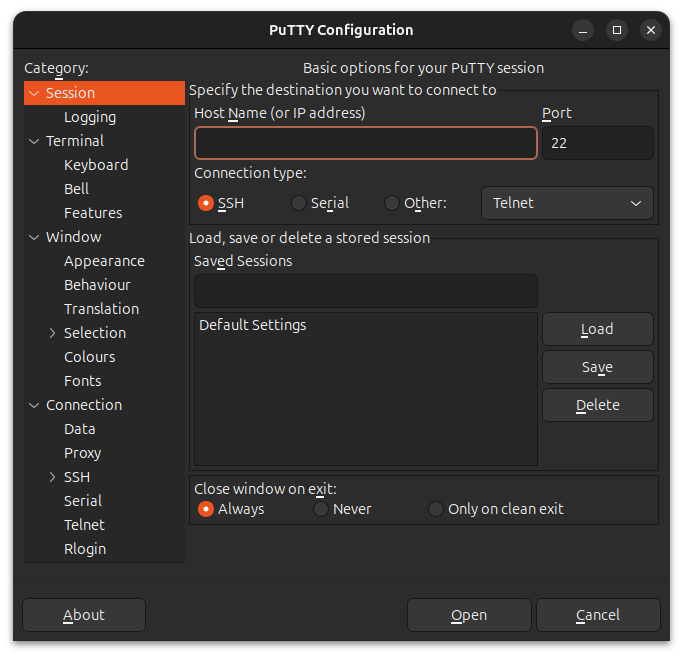This screenshot has height=657, width=683.
Task: Select the Connection category label
Action: tap(84, 405)
